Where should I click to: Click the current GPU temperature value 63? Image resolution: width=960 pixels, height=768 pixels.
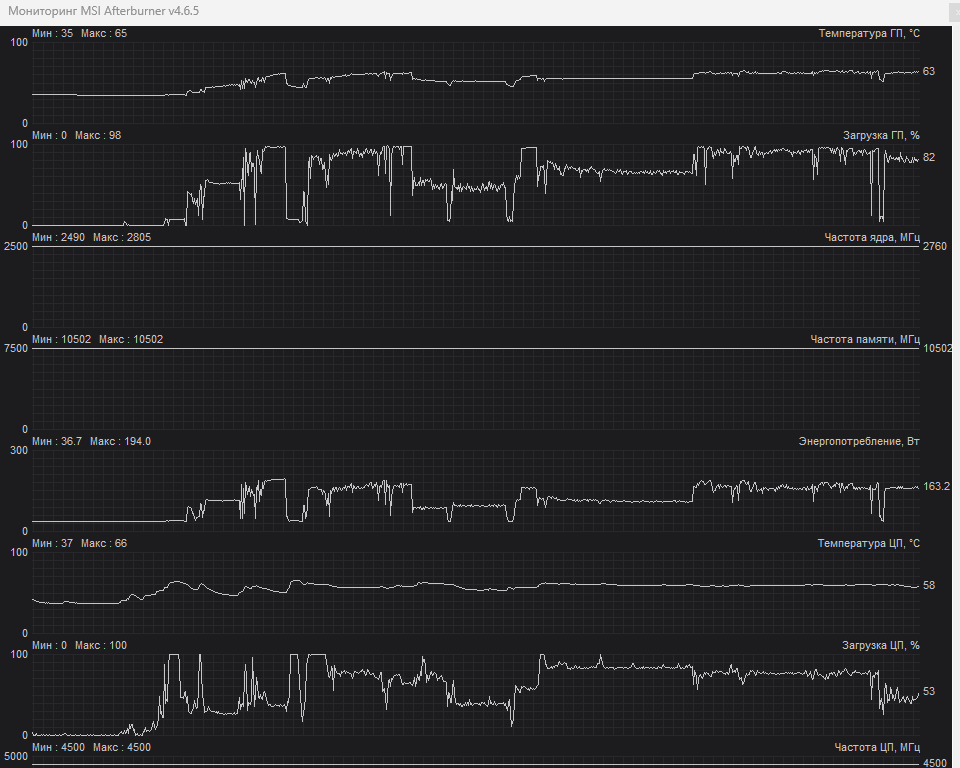coord(929,72)
